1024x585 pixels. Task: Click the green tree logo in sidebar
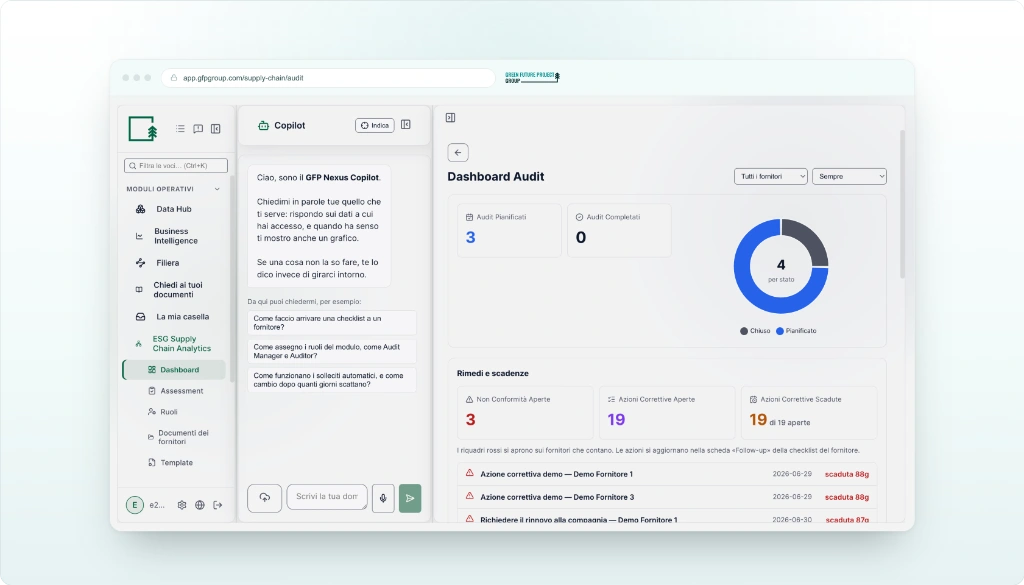coord(143,129)
